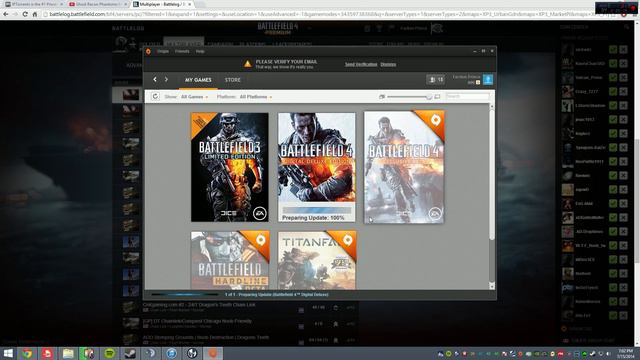Select the Battlefield Hardline Beta tile
This screenshot has width=640, height=360.
coord(230,260)
